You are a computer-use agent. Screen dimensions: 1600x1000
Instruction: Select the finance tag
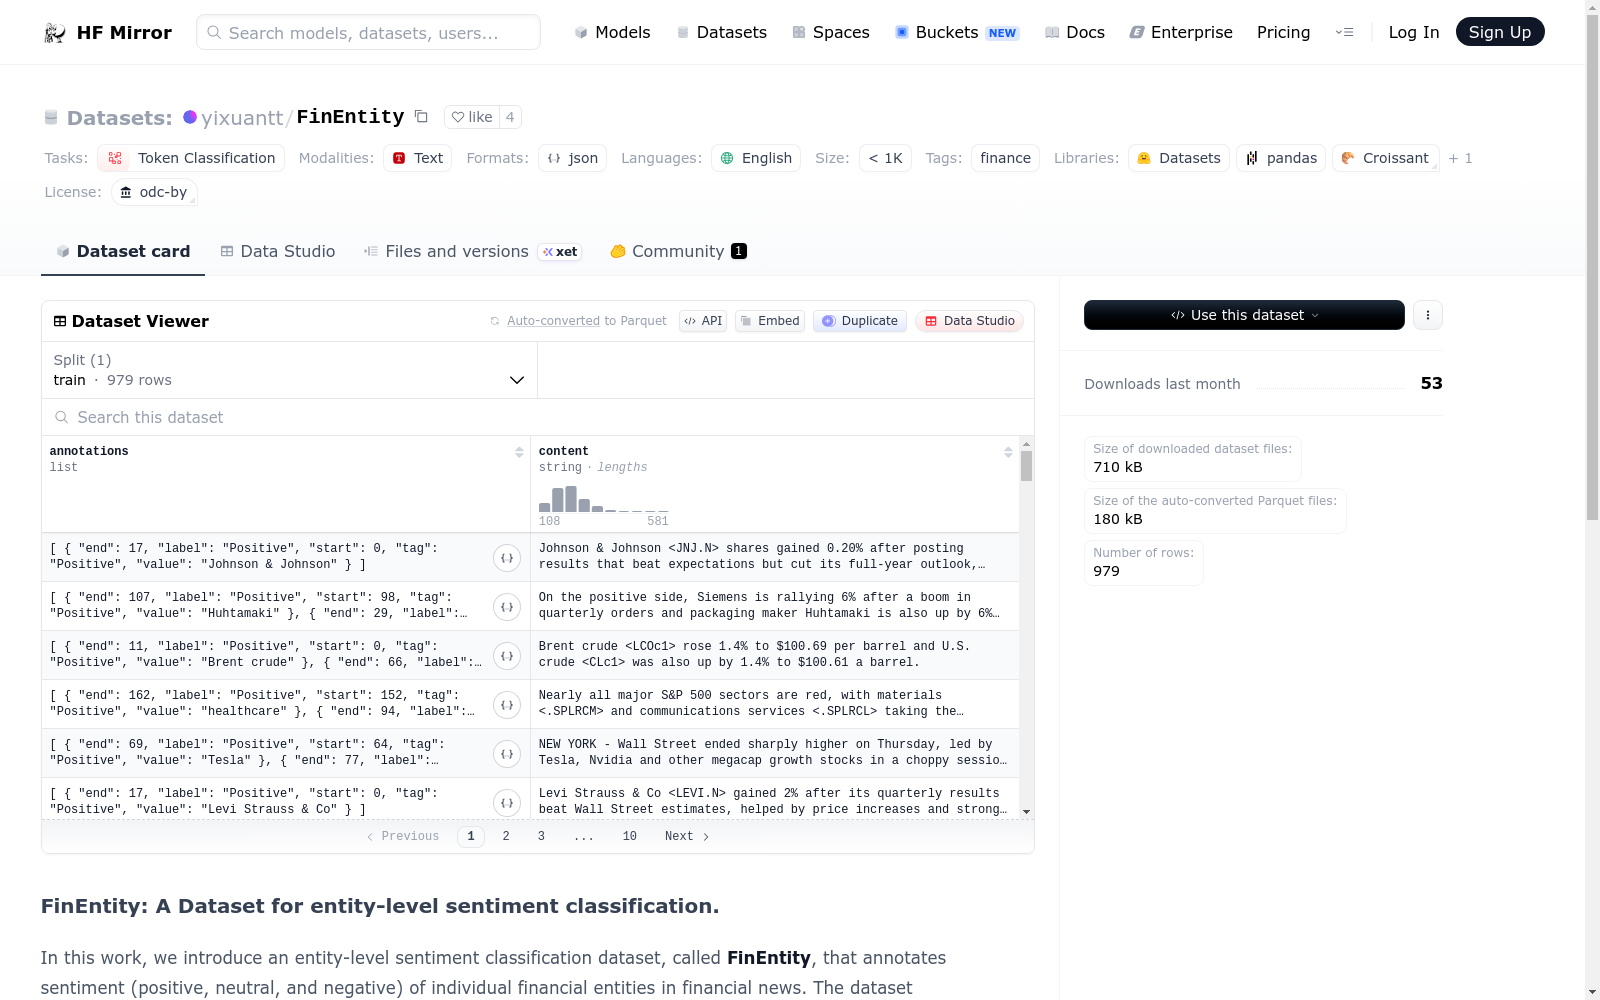(x=1005, y=158)
